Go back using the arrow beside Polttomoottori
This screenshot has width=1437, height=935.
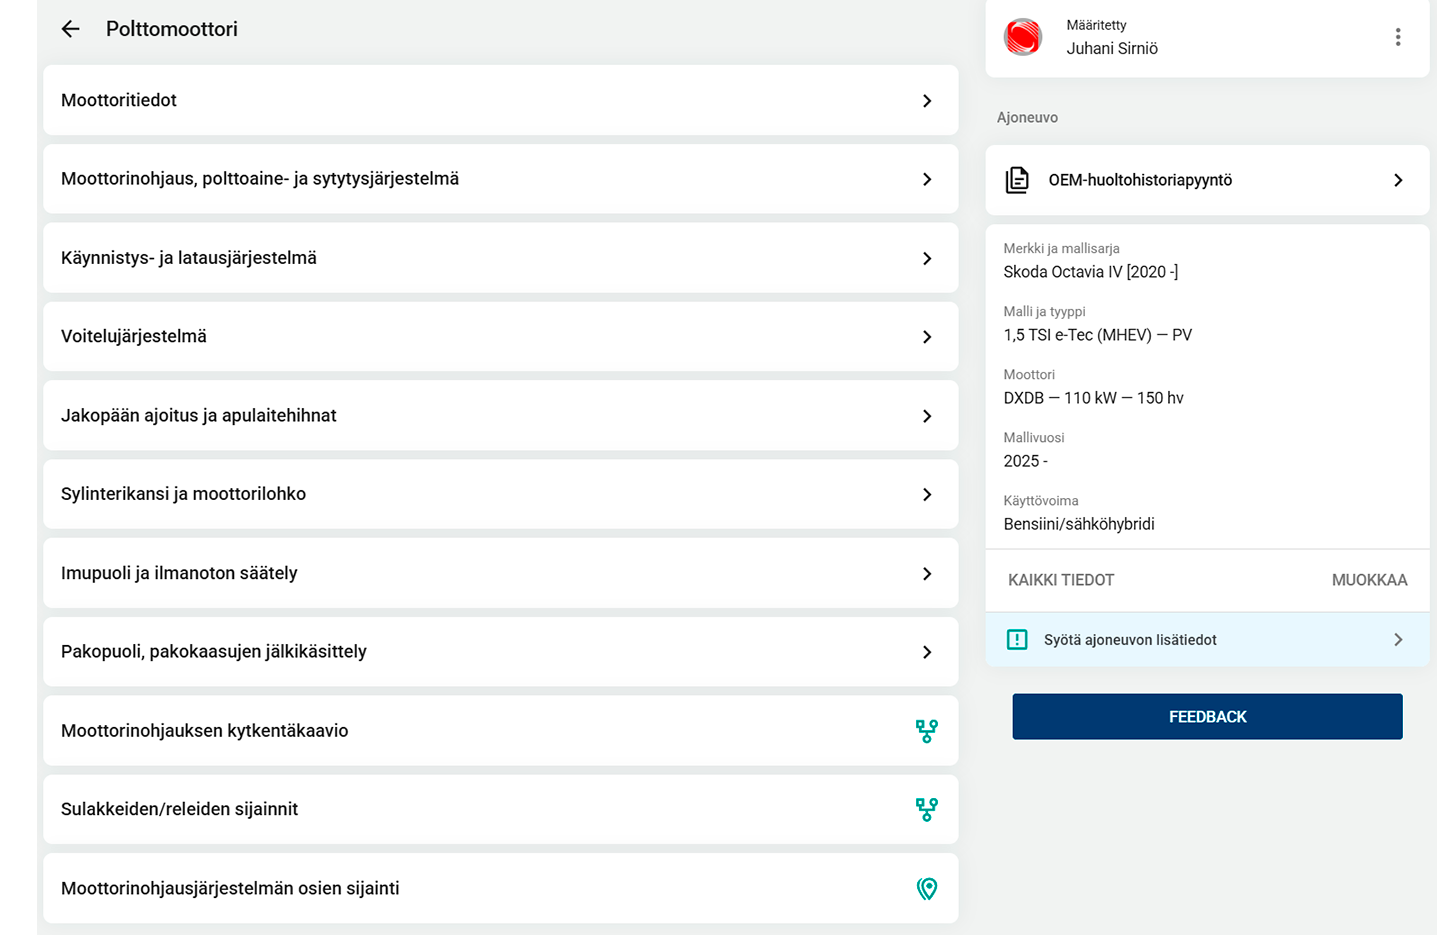[70, 29]
